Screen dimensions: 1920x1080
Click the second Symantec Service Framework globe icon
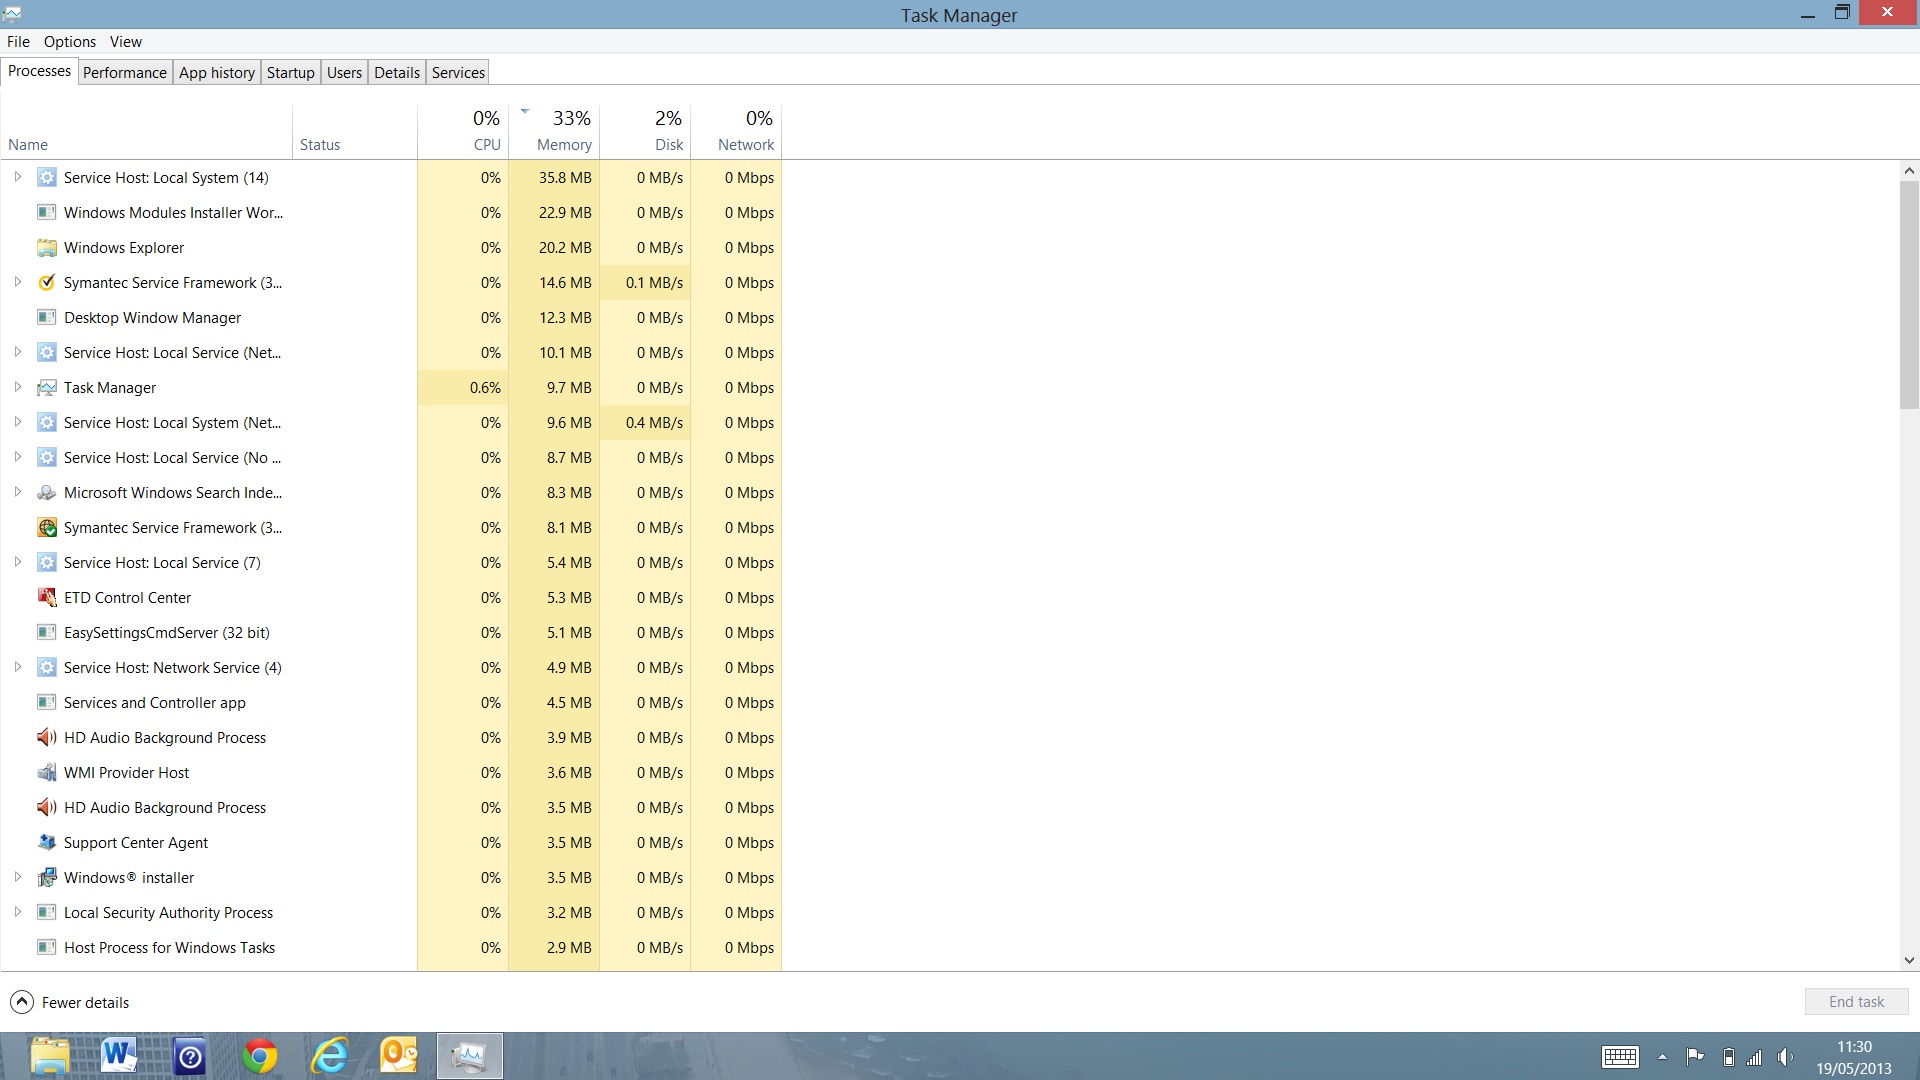46,527
